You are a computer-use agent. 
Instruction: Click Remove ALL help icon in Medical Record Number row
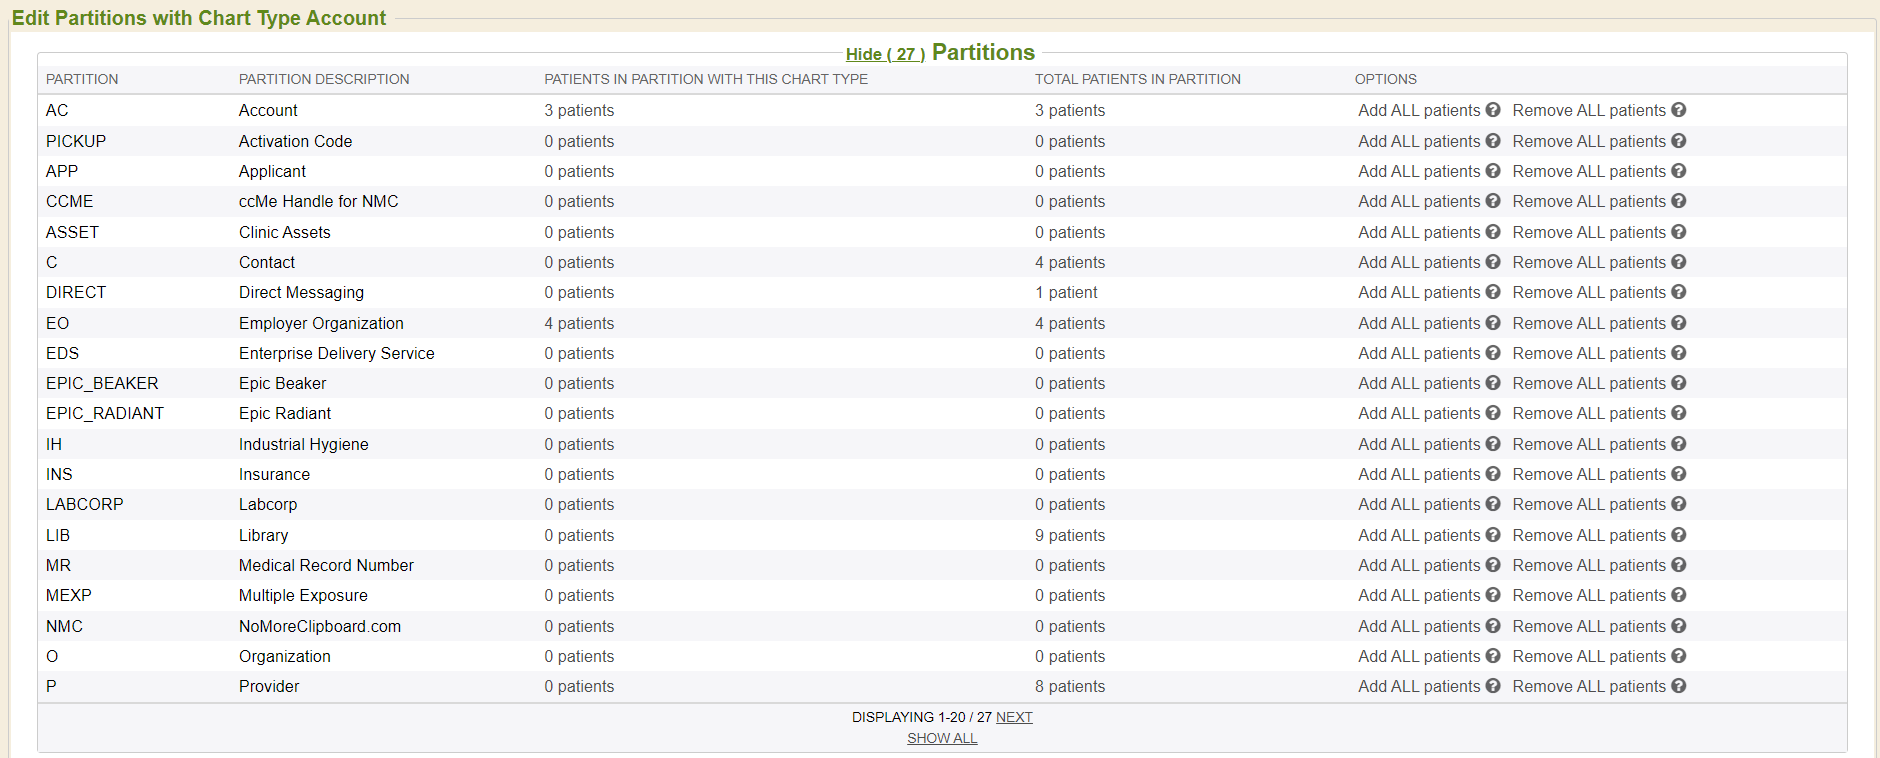(1678, 565)
